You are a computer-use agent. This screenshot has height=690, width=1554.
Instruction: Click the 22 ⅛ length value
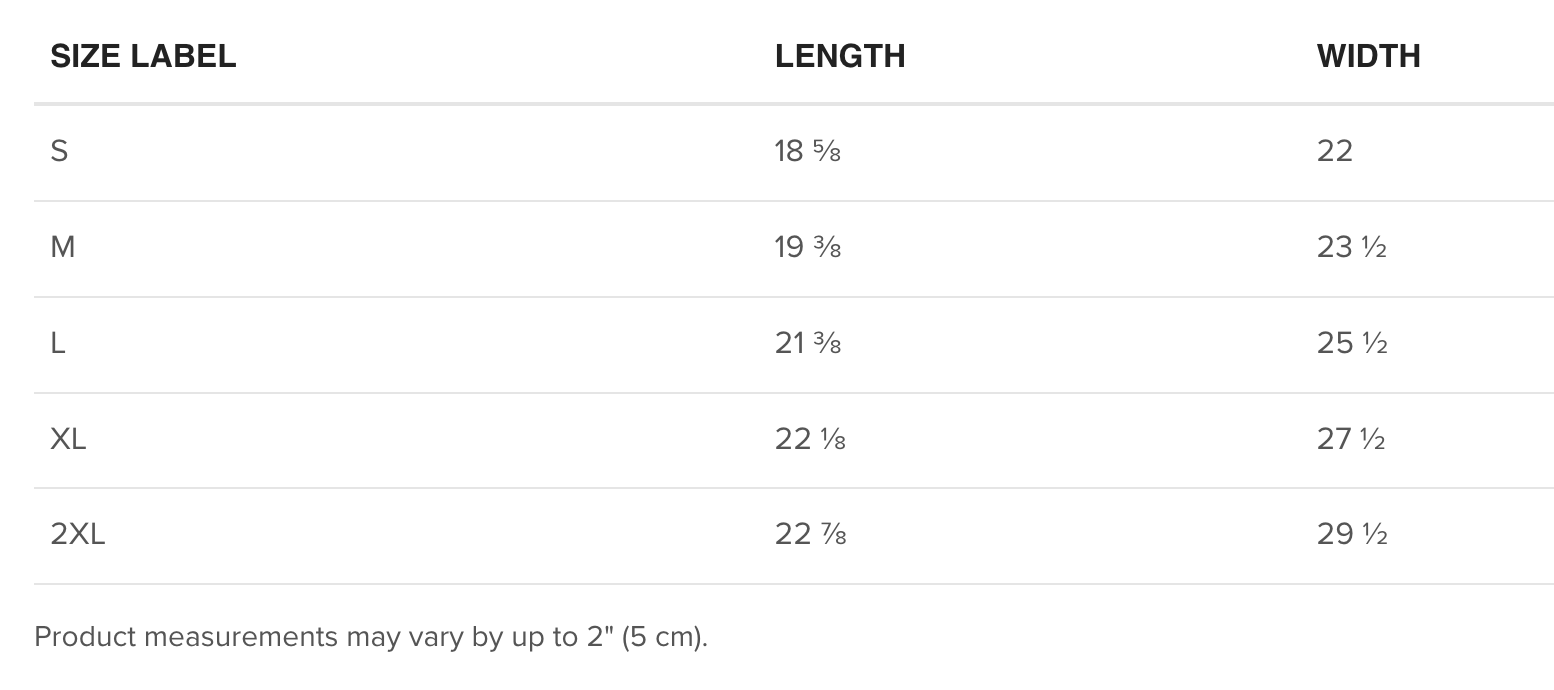point(810,439)
